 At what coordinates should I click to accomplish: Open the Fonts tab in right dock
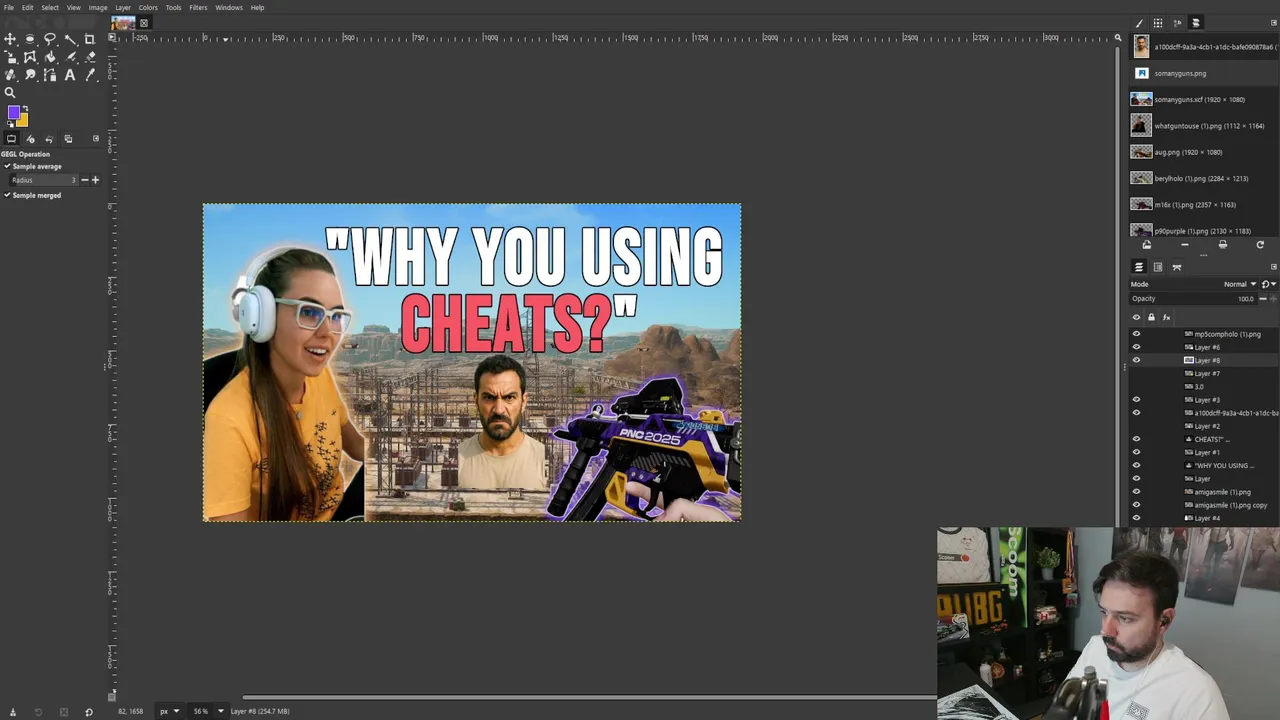1177,23
